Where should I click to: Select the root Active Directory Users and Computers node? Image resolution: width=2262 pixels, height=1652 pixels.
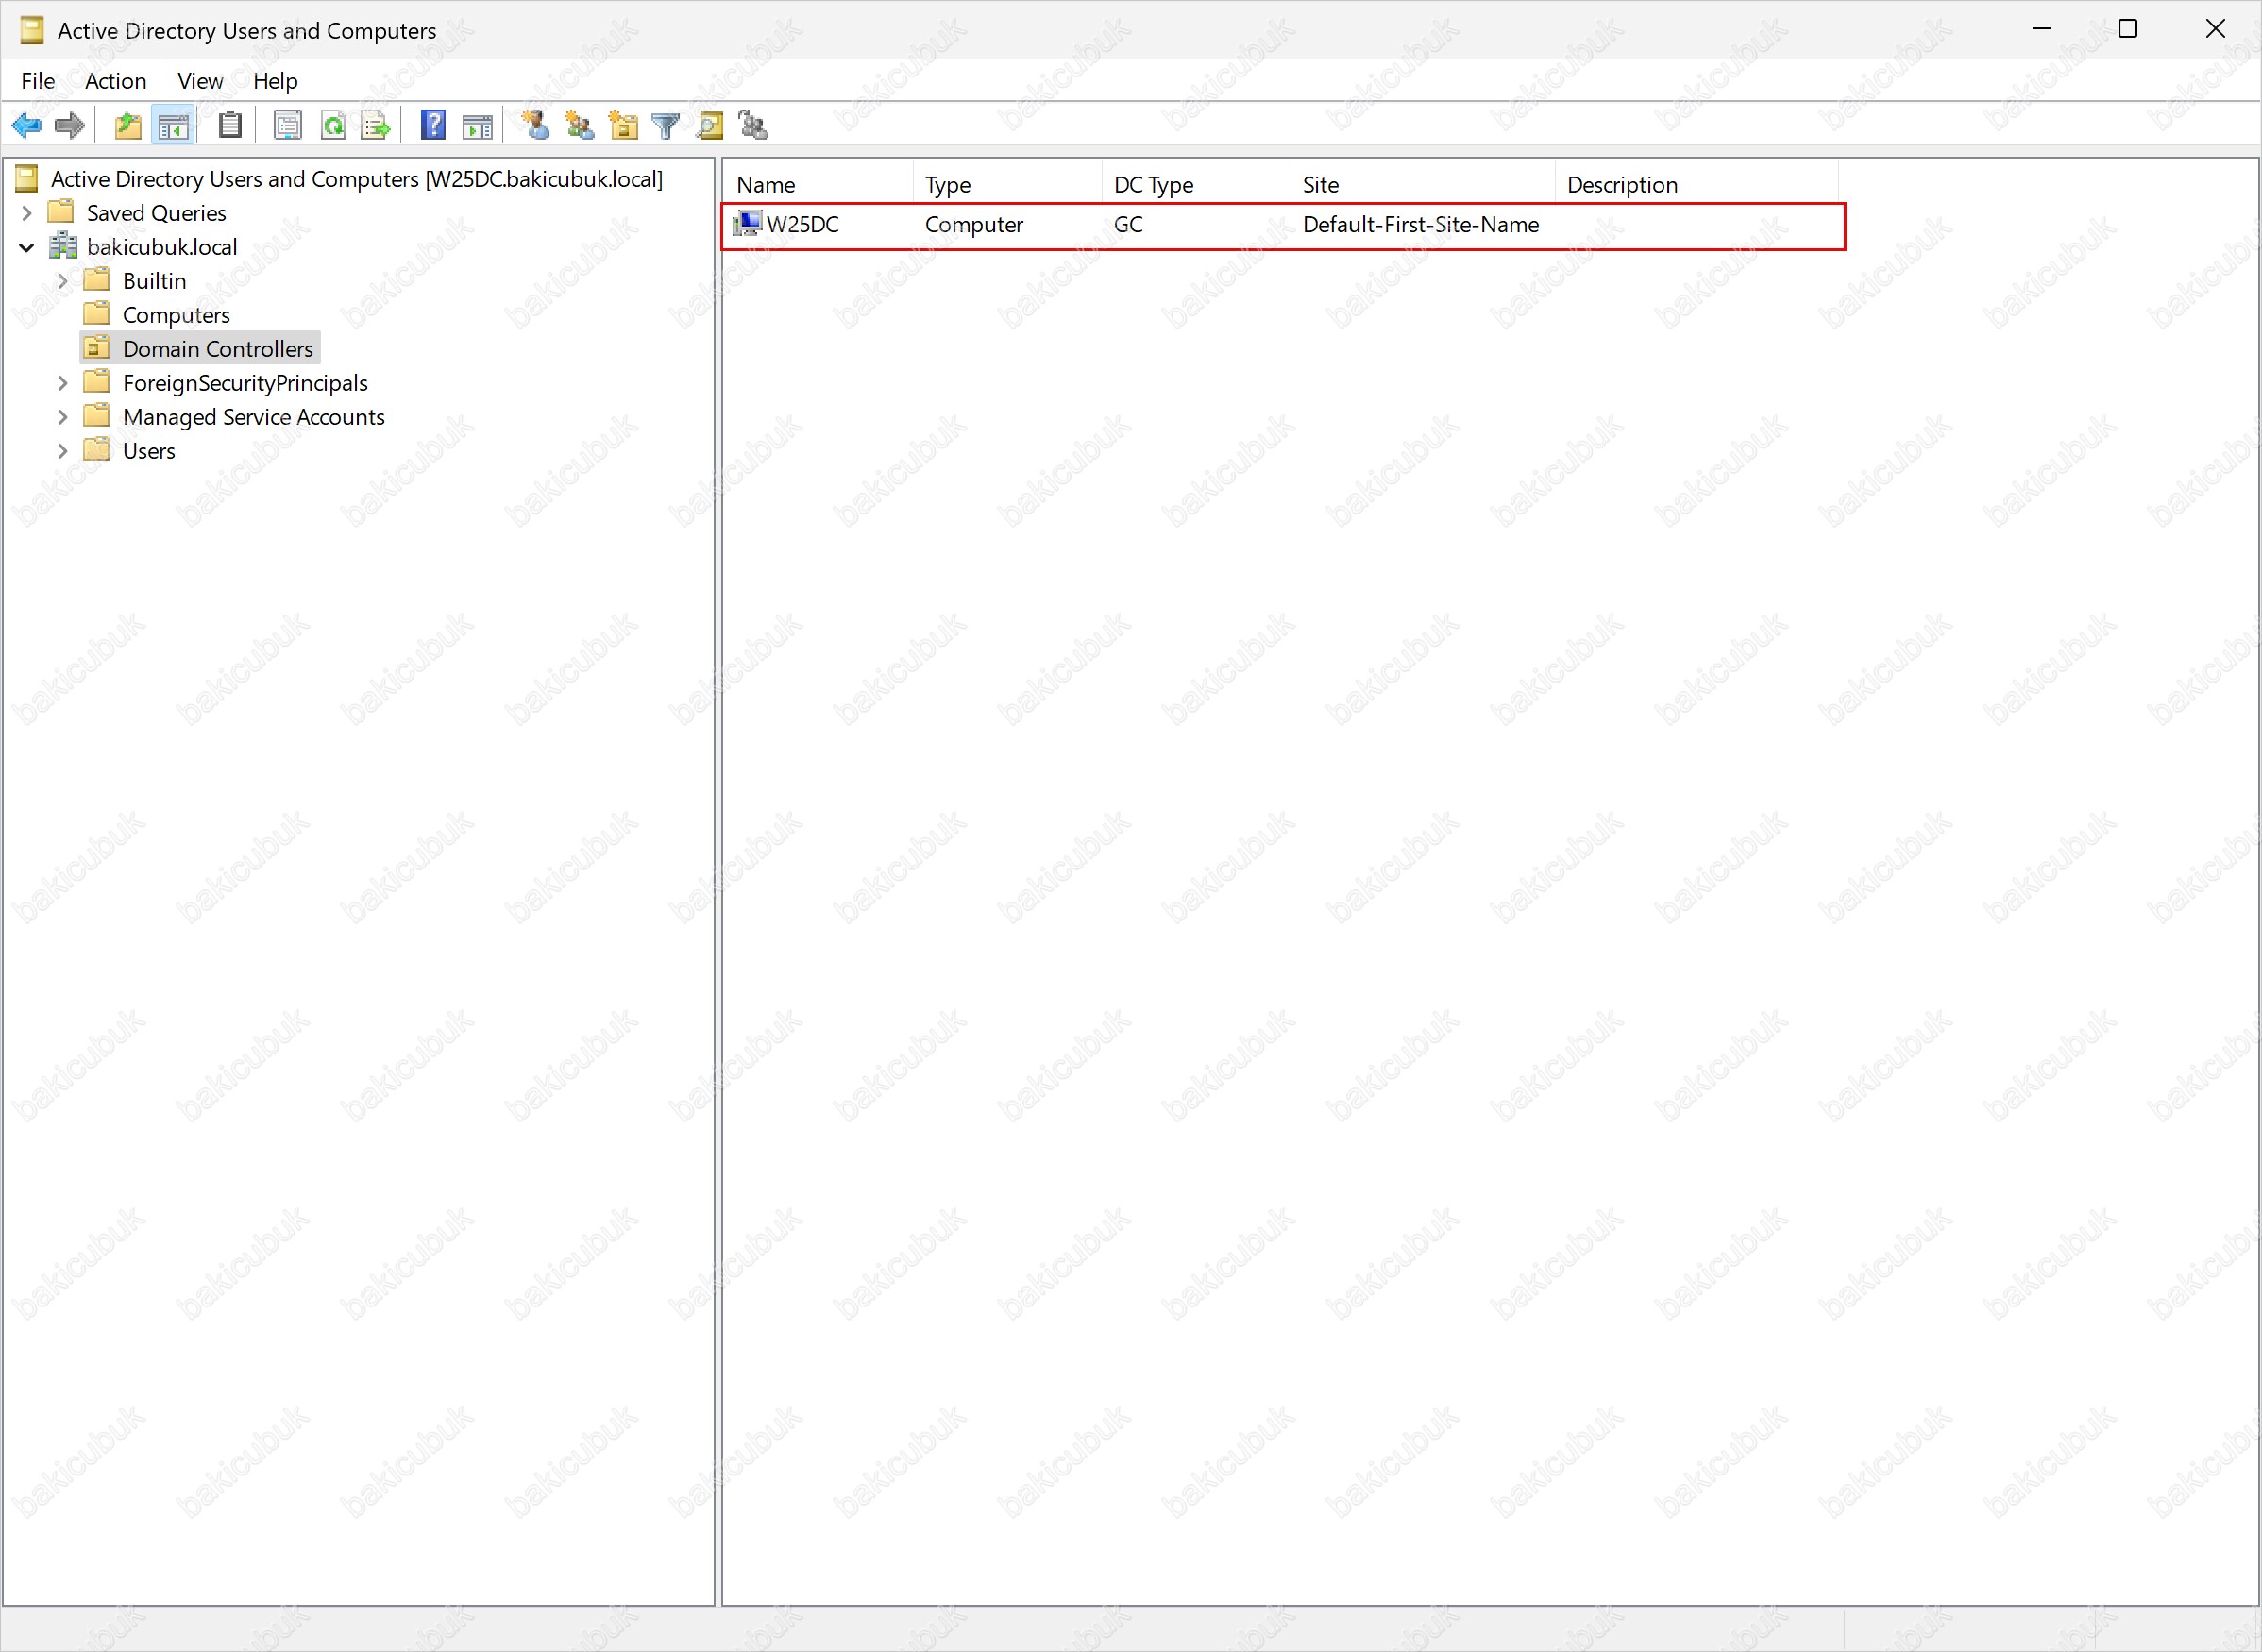(357, 179)
